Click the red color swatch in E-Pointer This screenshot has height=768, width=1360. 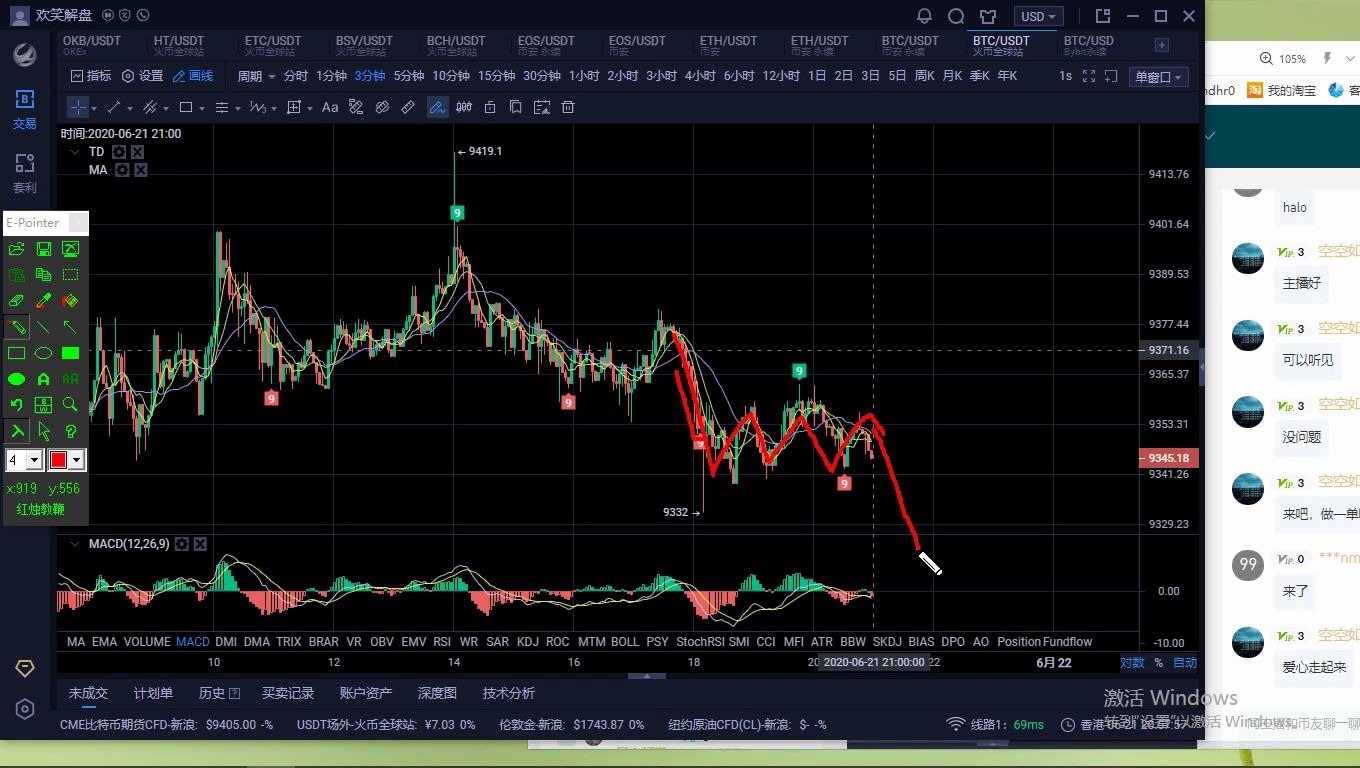pos(58,460)
